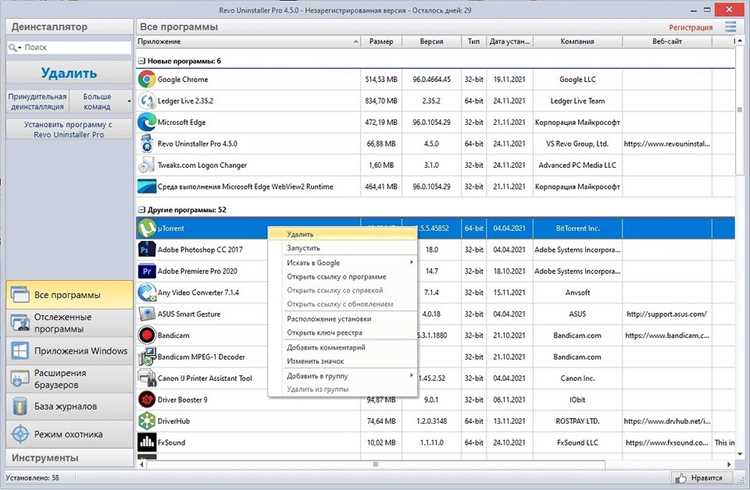Click the Driver Booster 9 icon
Image resolution: width=750 pixels, height=490 pixels.
[147, 400]
